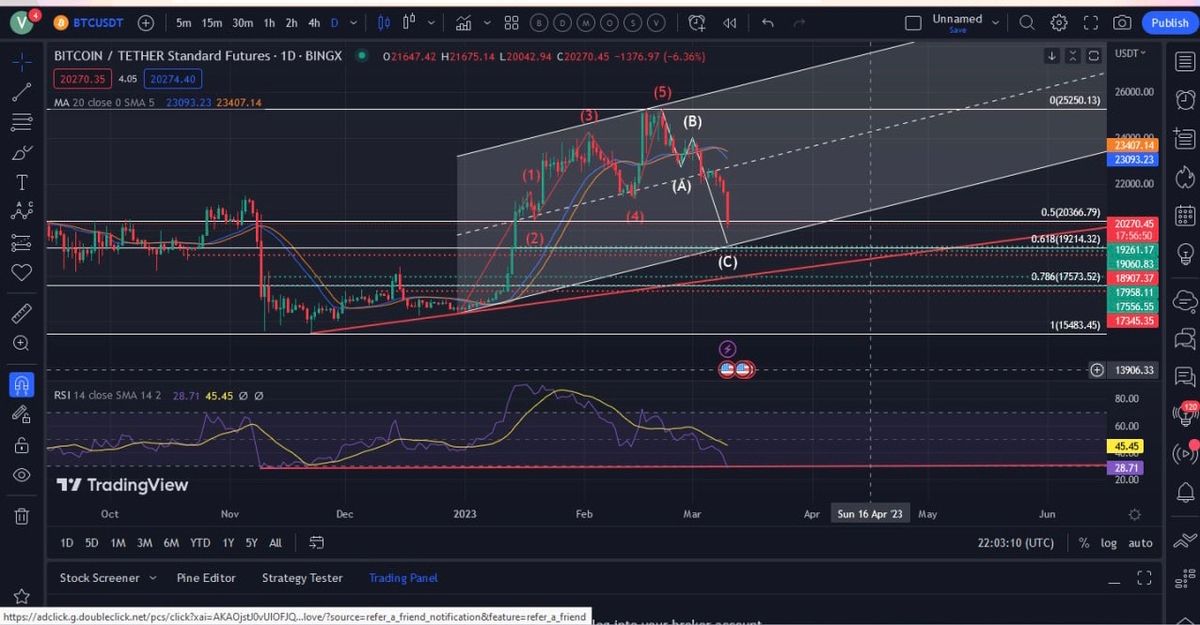Click the Publish button
Viewport: 1200px width, 625px height.
click(1169, 22)
